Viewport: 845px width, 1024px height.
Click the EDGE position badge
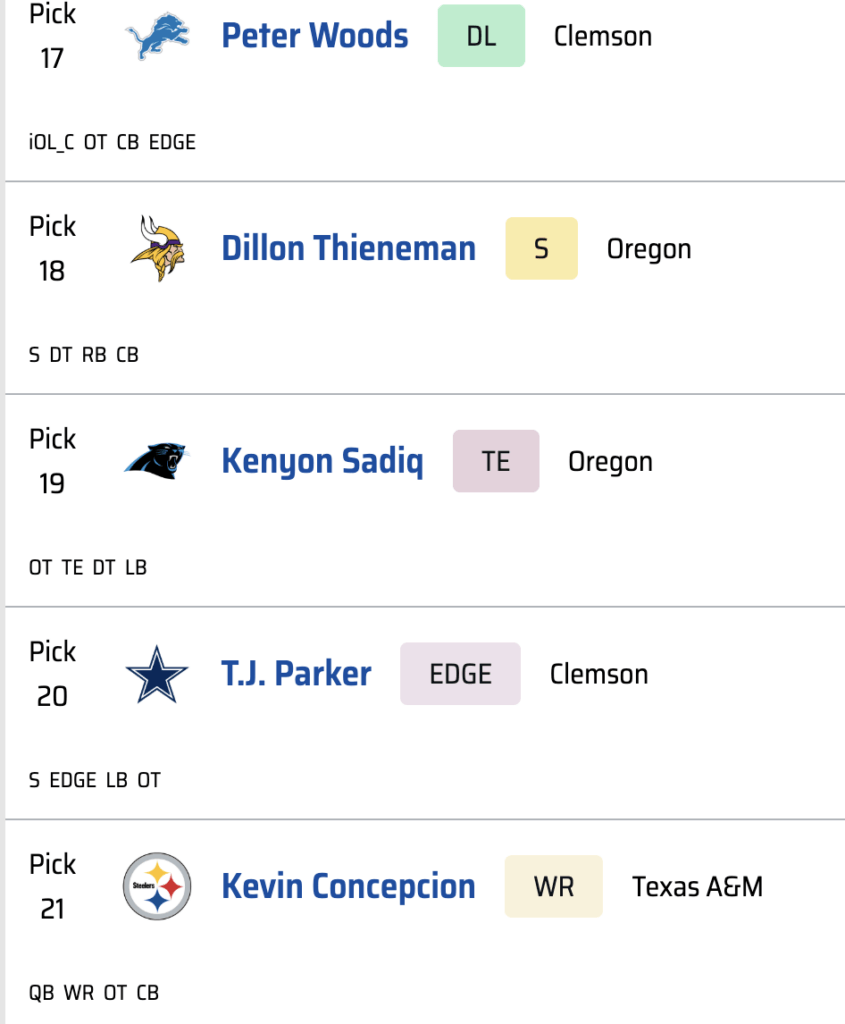tap(460, 674)
